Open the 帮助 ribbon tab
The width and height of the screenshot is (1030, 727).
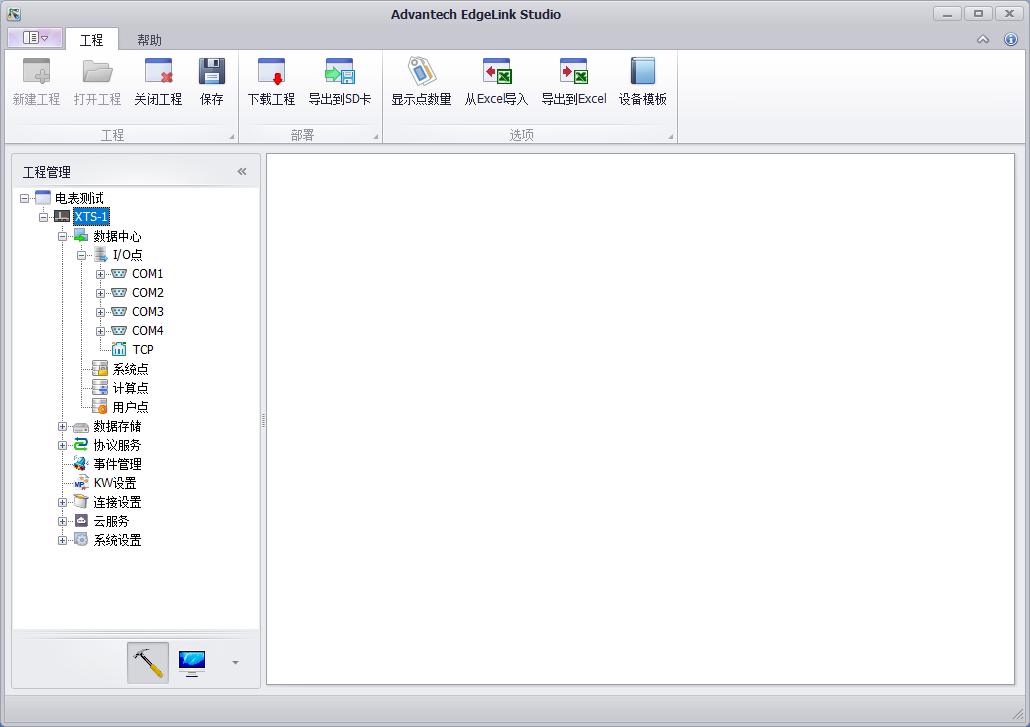149,40
